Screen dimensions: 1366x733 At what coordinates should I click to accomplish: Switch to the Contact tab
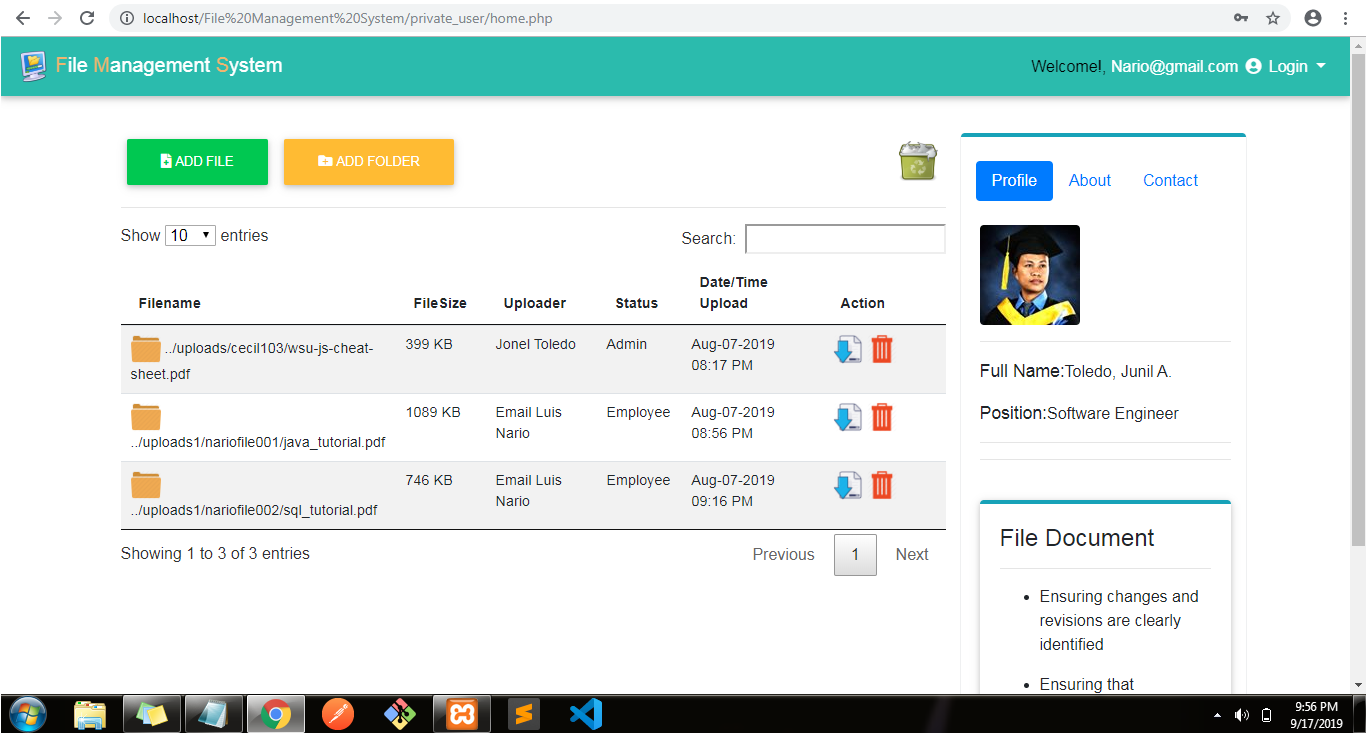coord(1169,180)
